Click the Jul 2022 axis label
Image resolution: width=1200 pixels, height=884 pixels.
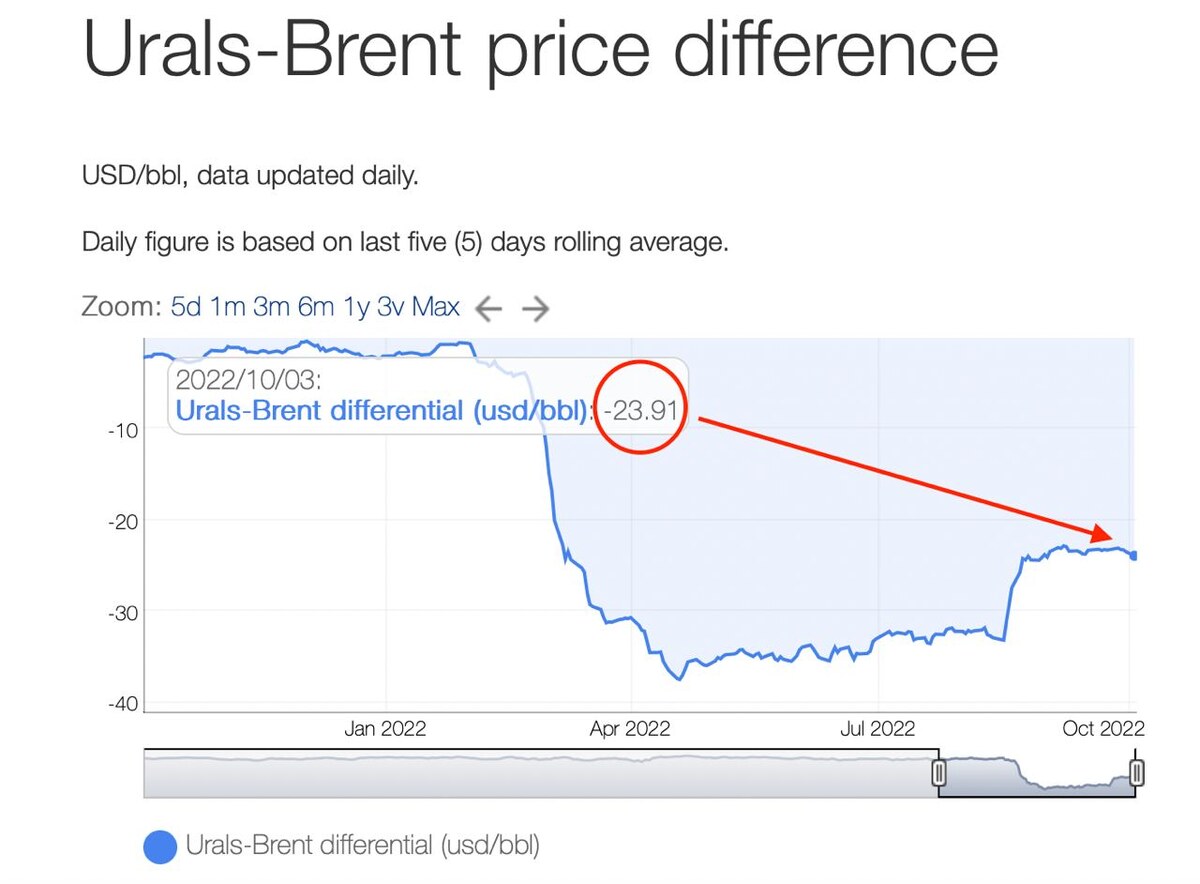click(877, 729)
